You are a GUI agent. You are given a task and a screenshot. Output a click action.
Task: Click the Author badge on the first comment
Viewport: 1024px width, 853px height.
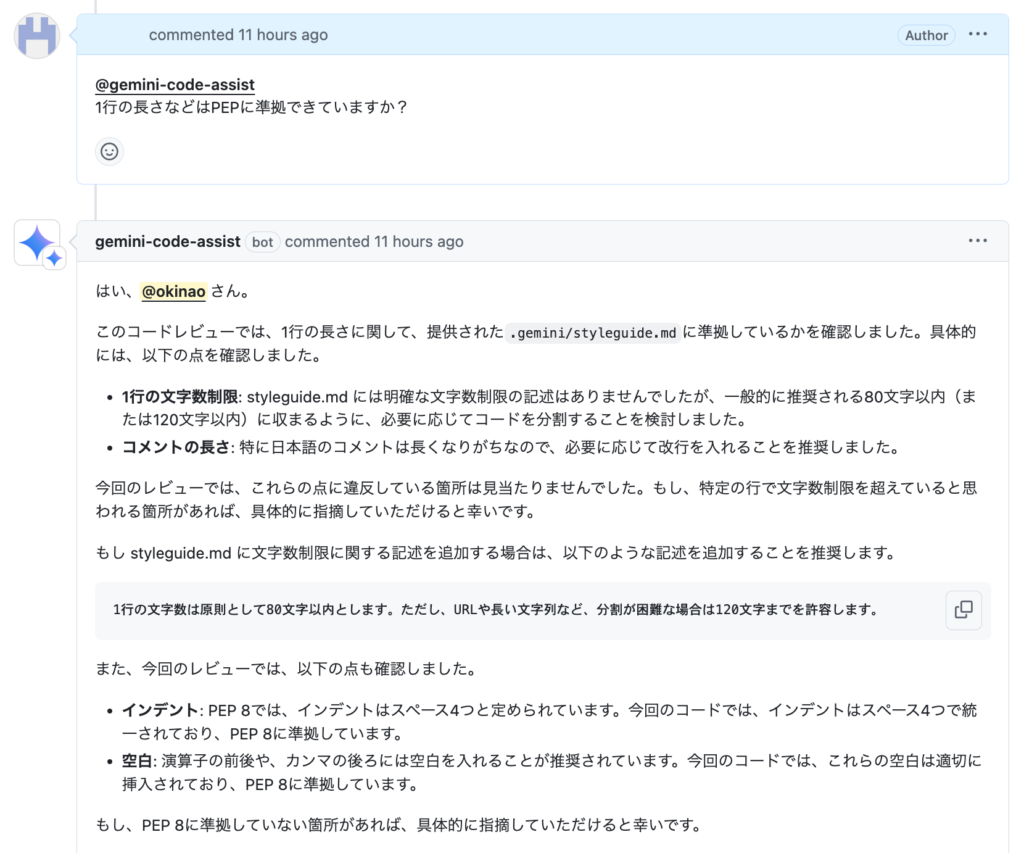coord(926,34)
